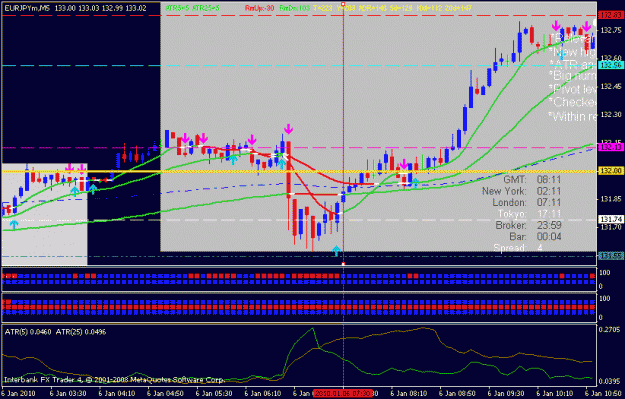Click the London: 07:11 clock row
The image size is (625, 399).
527,202
